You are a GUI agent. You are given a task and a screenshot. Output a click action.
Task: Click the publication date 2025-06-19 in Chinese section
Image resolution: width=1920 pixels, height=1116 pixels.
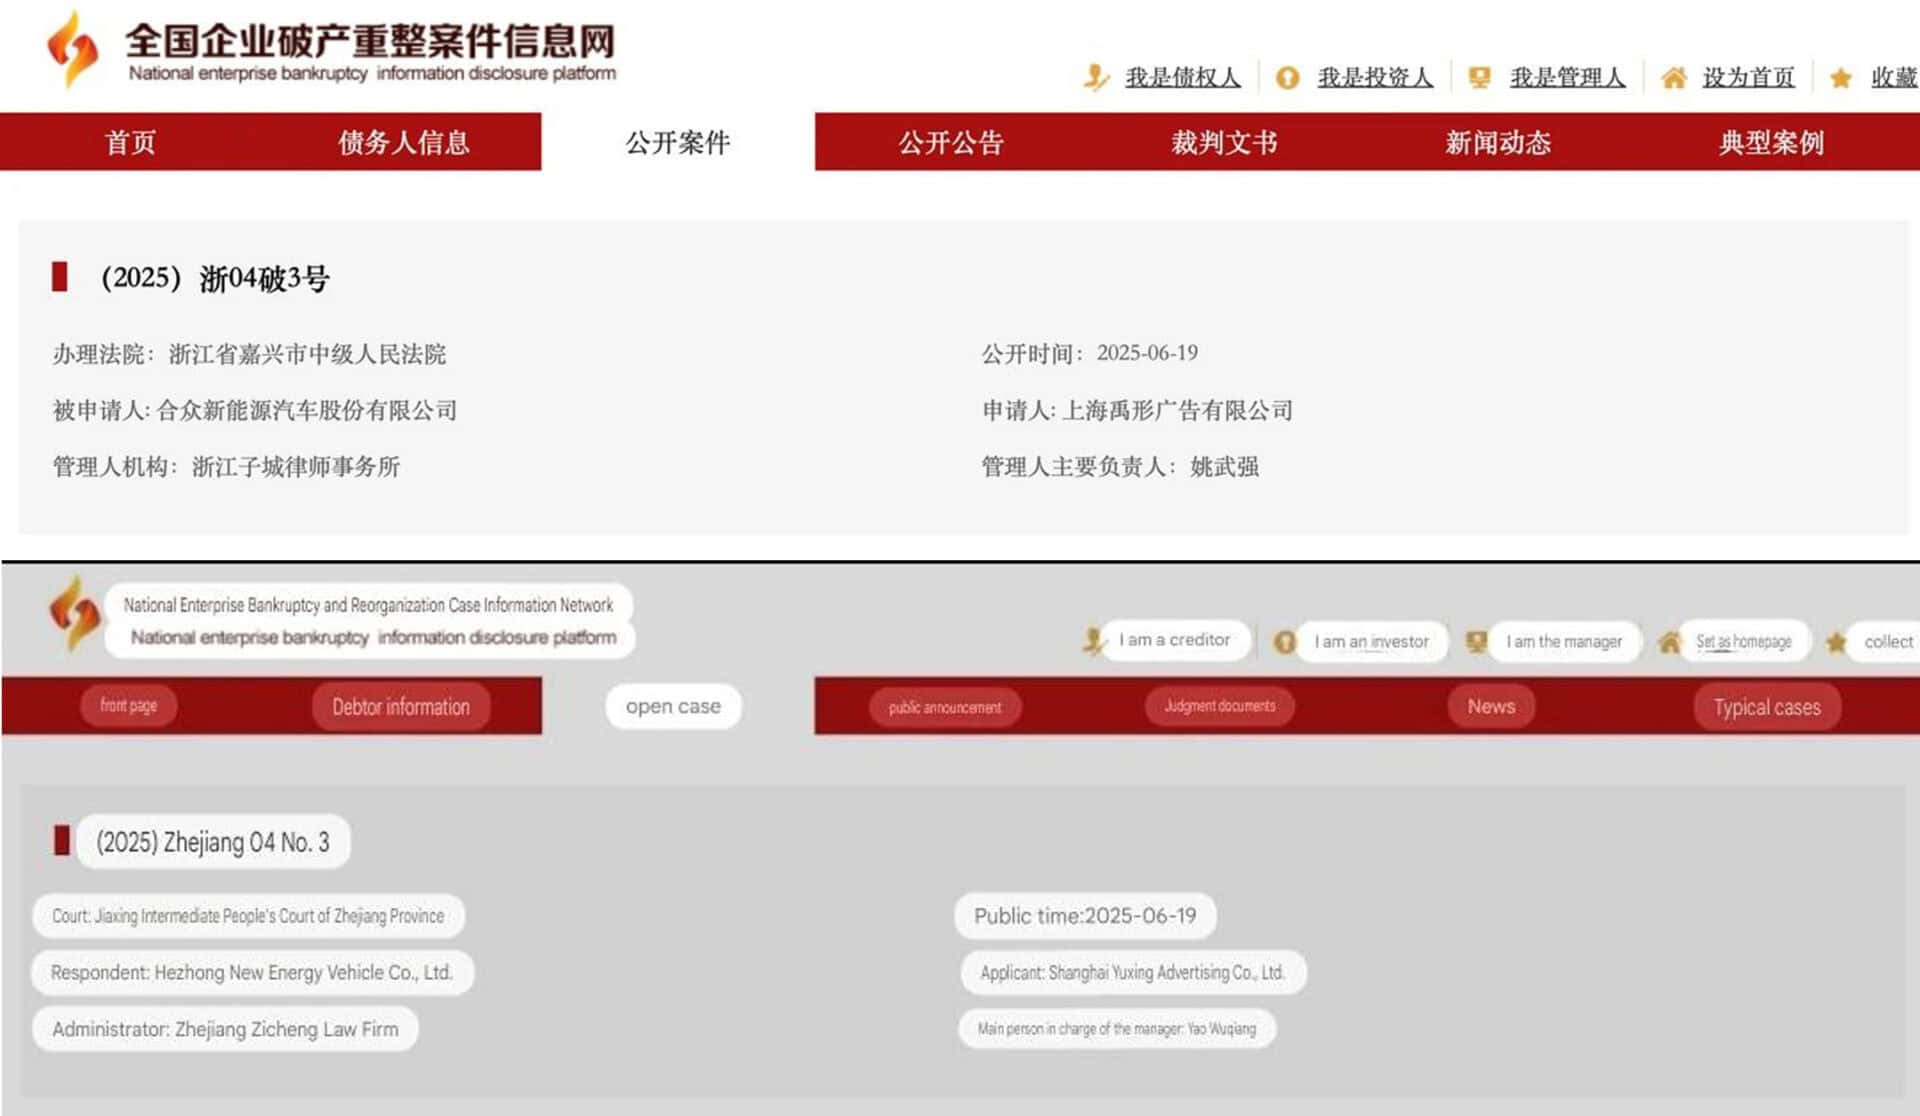(x=1147, y=353)
